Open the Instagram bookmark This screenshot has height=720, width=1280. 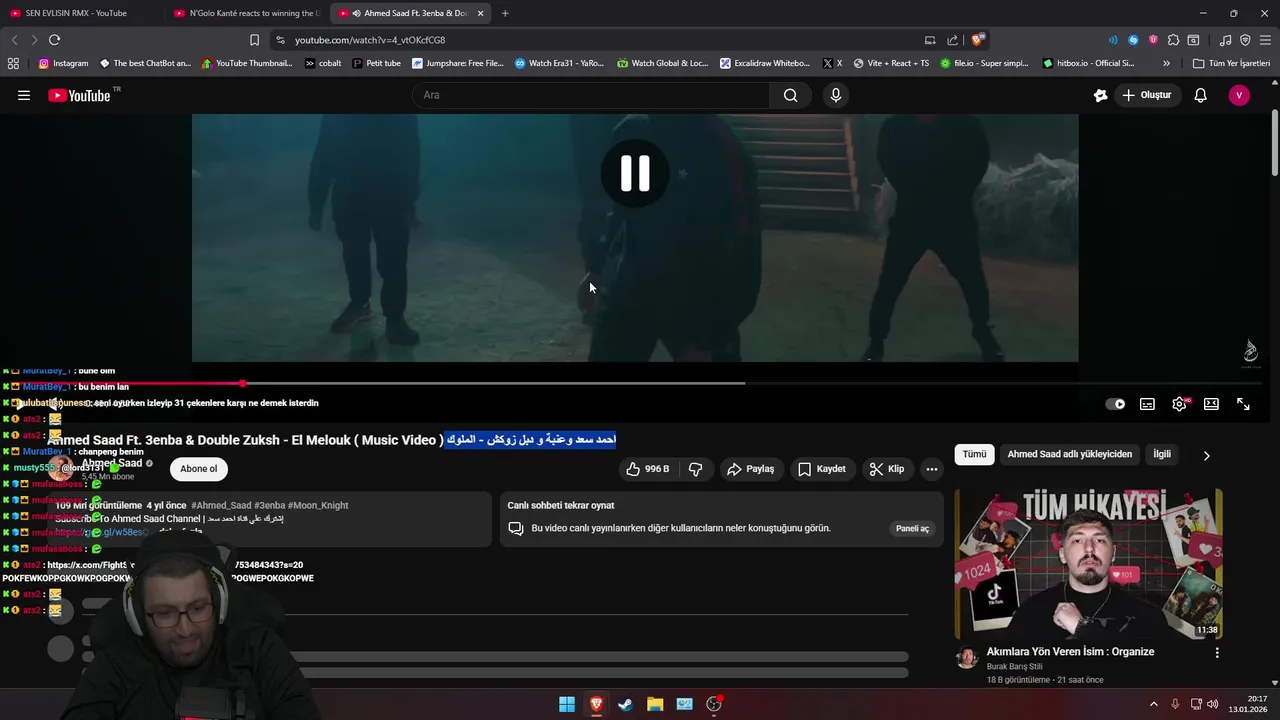(x=63, y=63)
